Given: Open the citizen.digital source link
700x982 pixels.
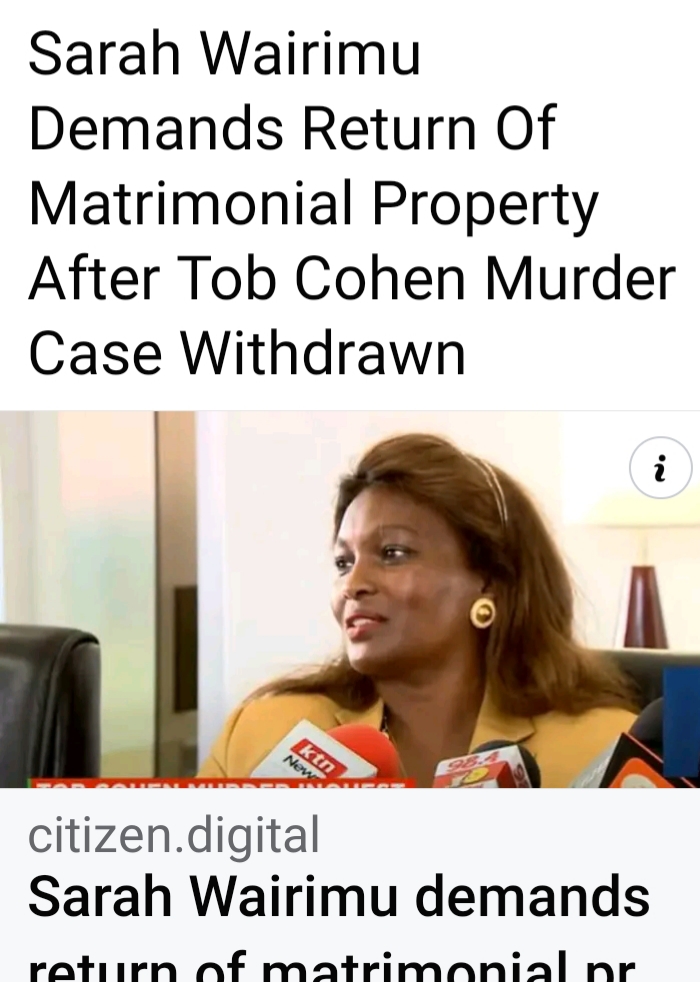Looking at the screenshot, I should click(x=174, y=834).
